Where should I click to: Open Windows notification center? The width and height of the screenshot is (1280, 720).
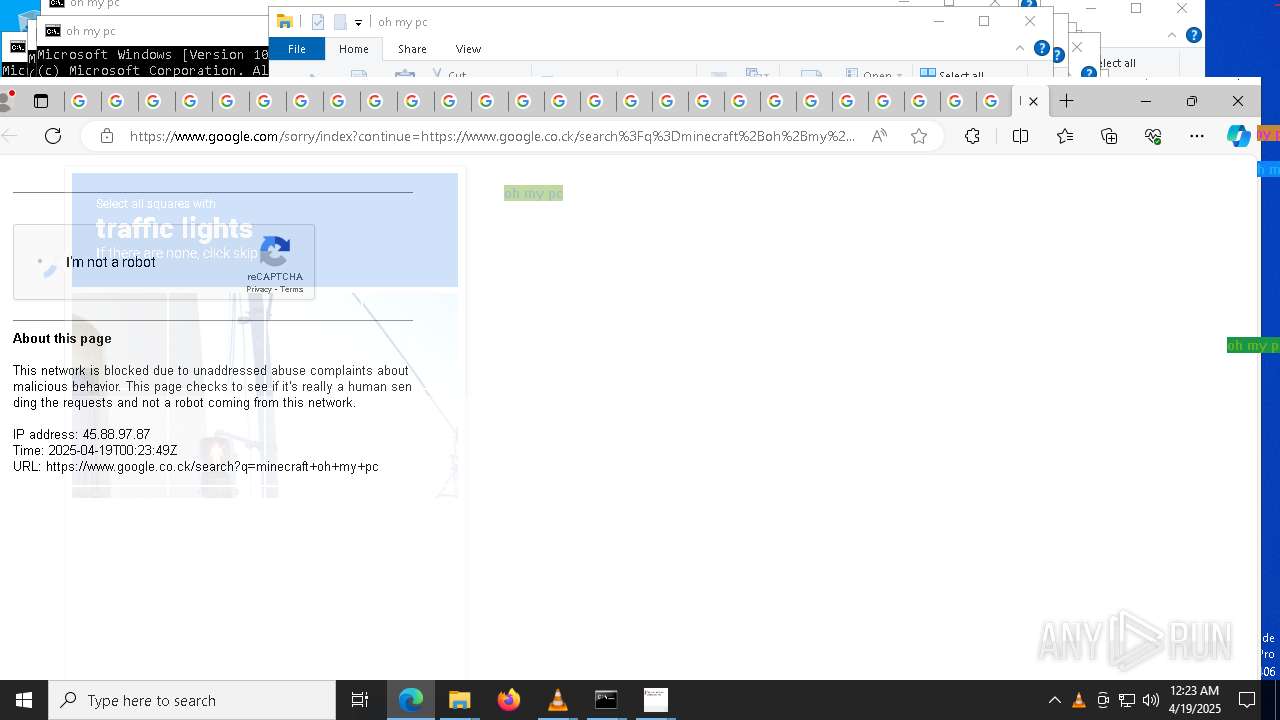[1247, 700]
